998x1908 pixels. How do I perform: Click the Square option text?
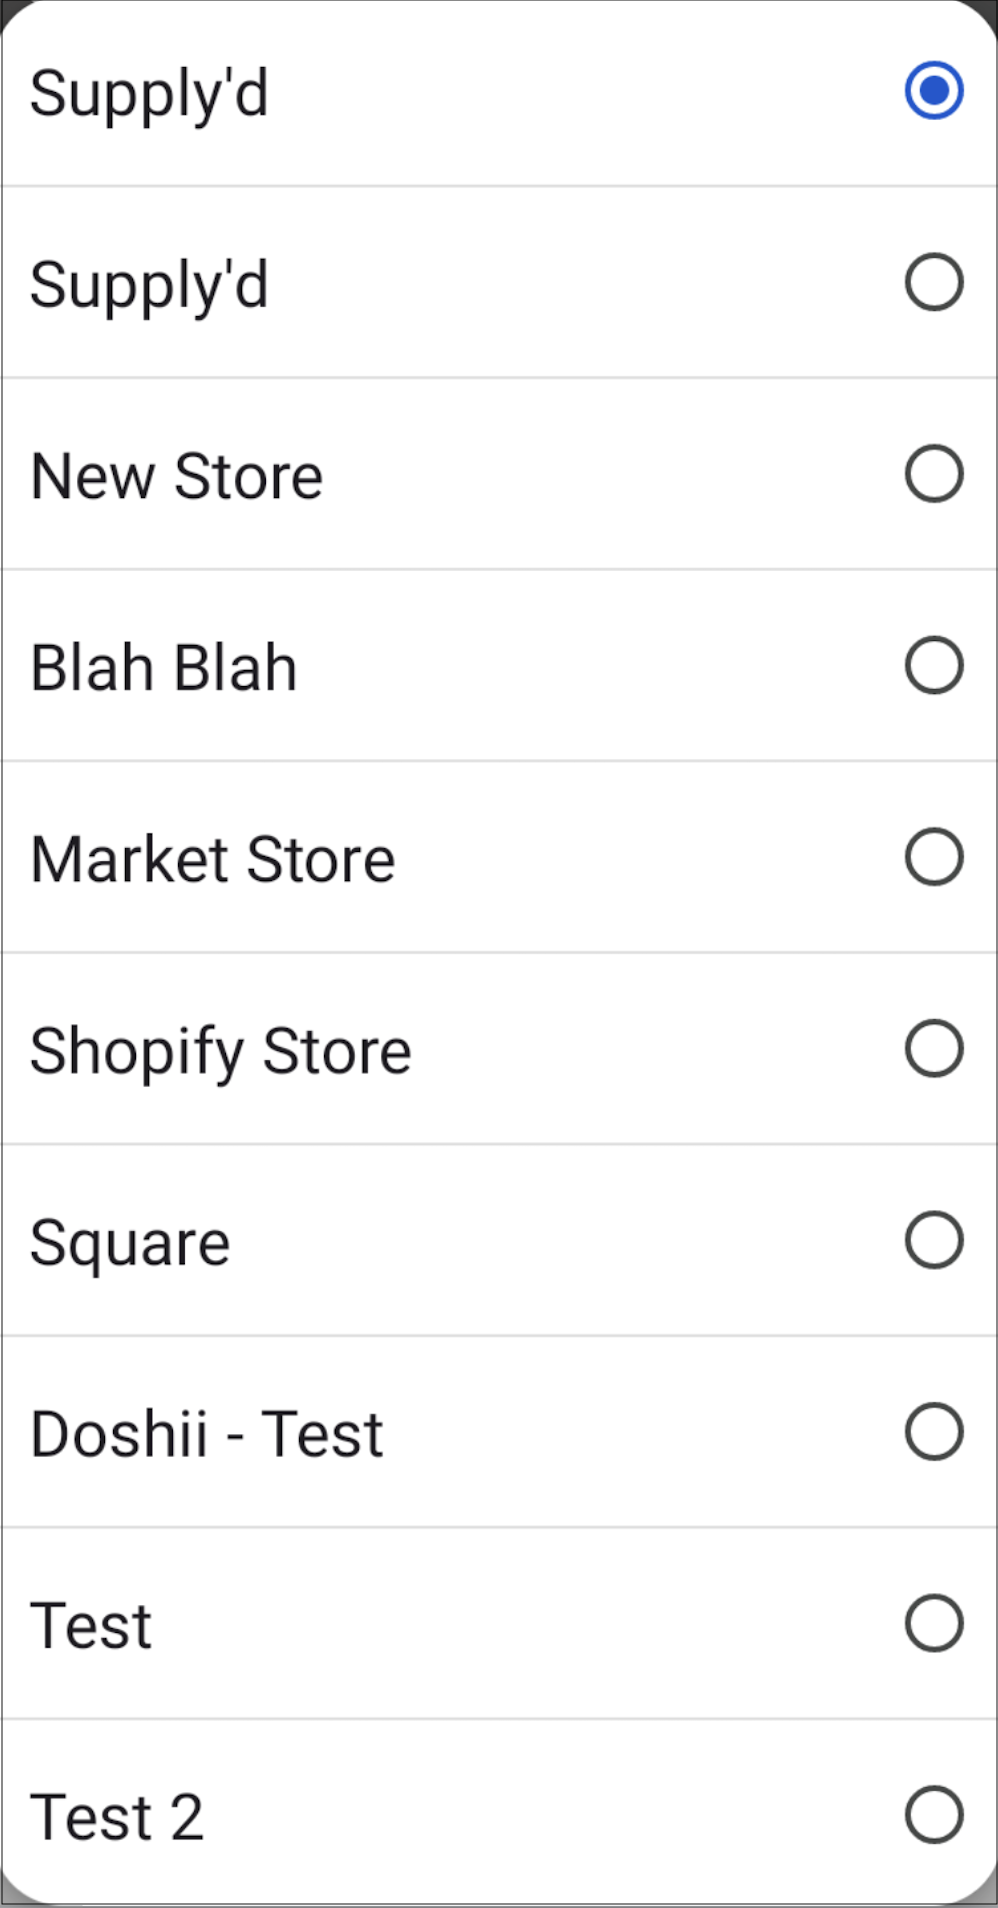coord(130,1244)
